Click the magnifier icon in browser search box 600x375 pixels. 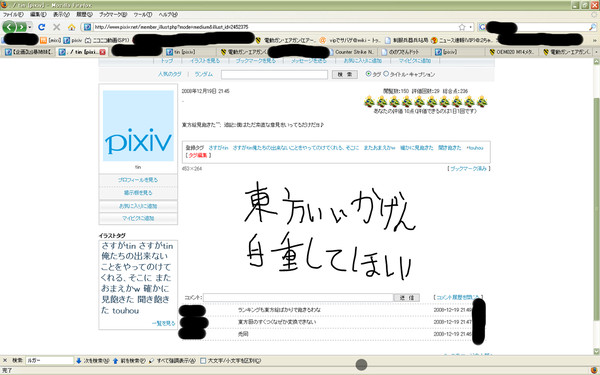592,27
